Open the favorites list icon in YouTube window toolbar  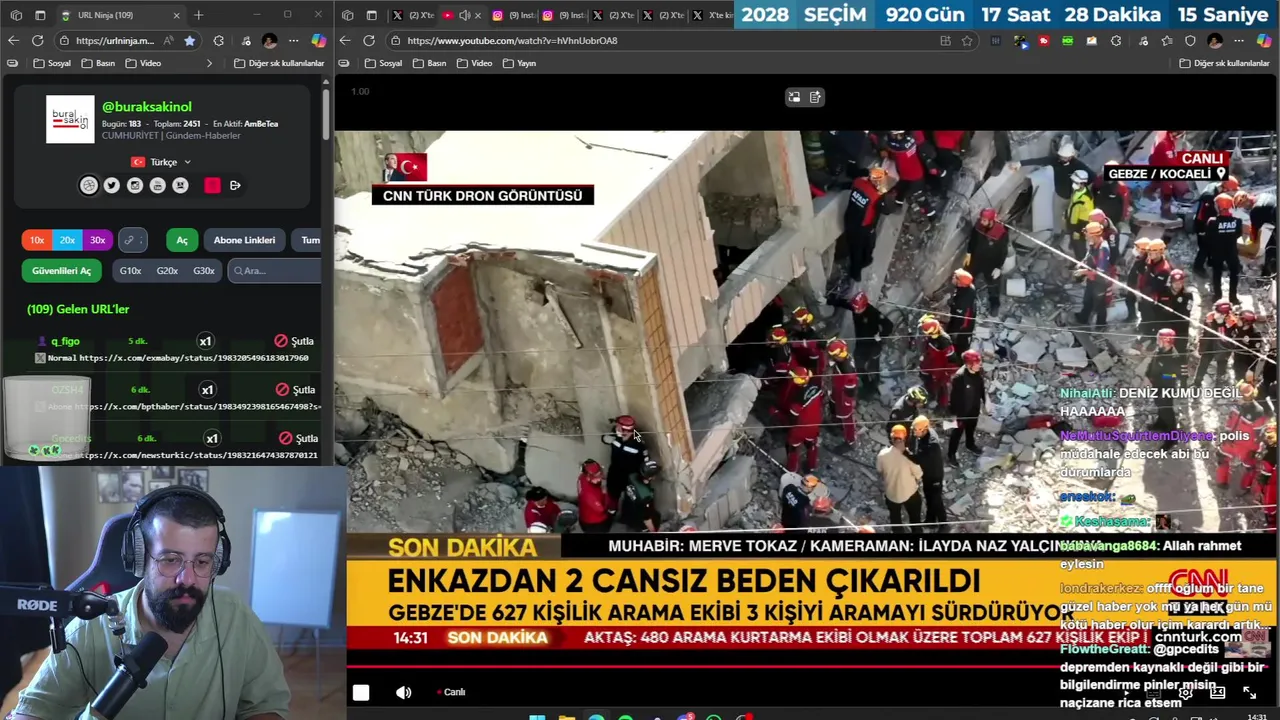(x=1166, y=41)
